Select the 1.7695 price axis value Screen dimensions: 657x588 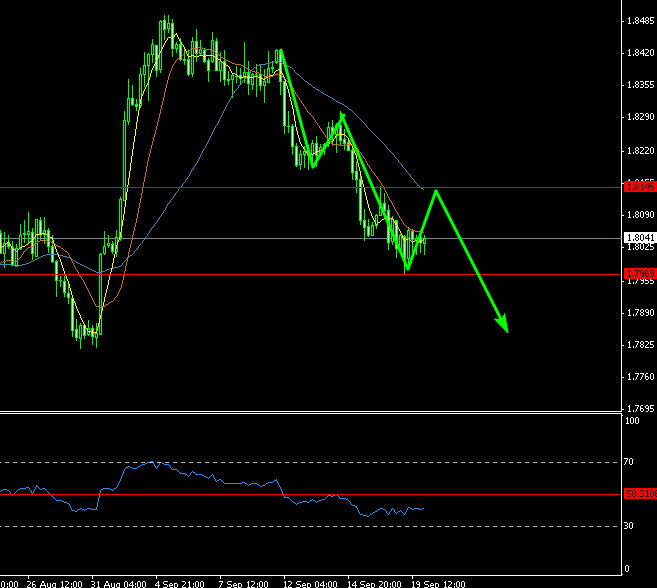[640, 409]
